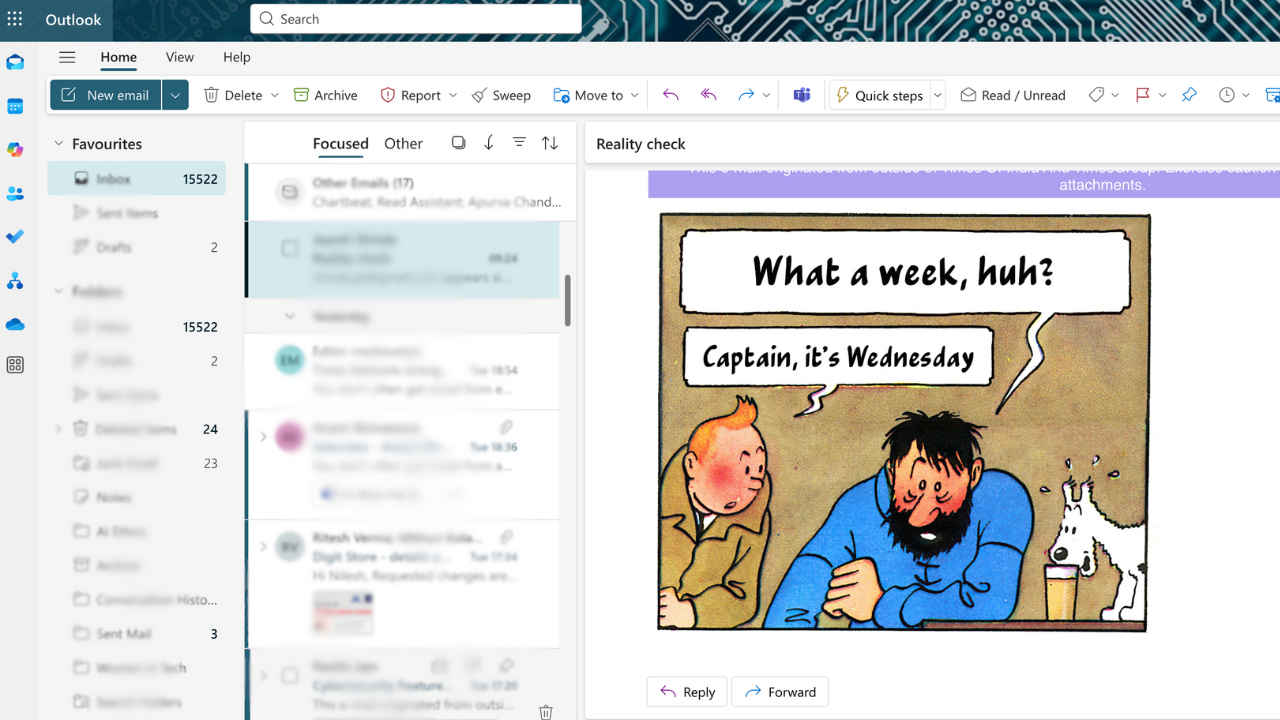
Task: Click the Archive button
Action: pyautogui.click(x=325, y=95)
